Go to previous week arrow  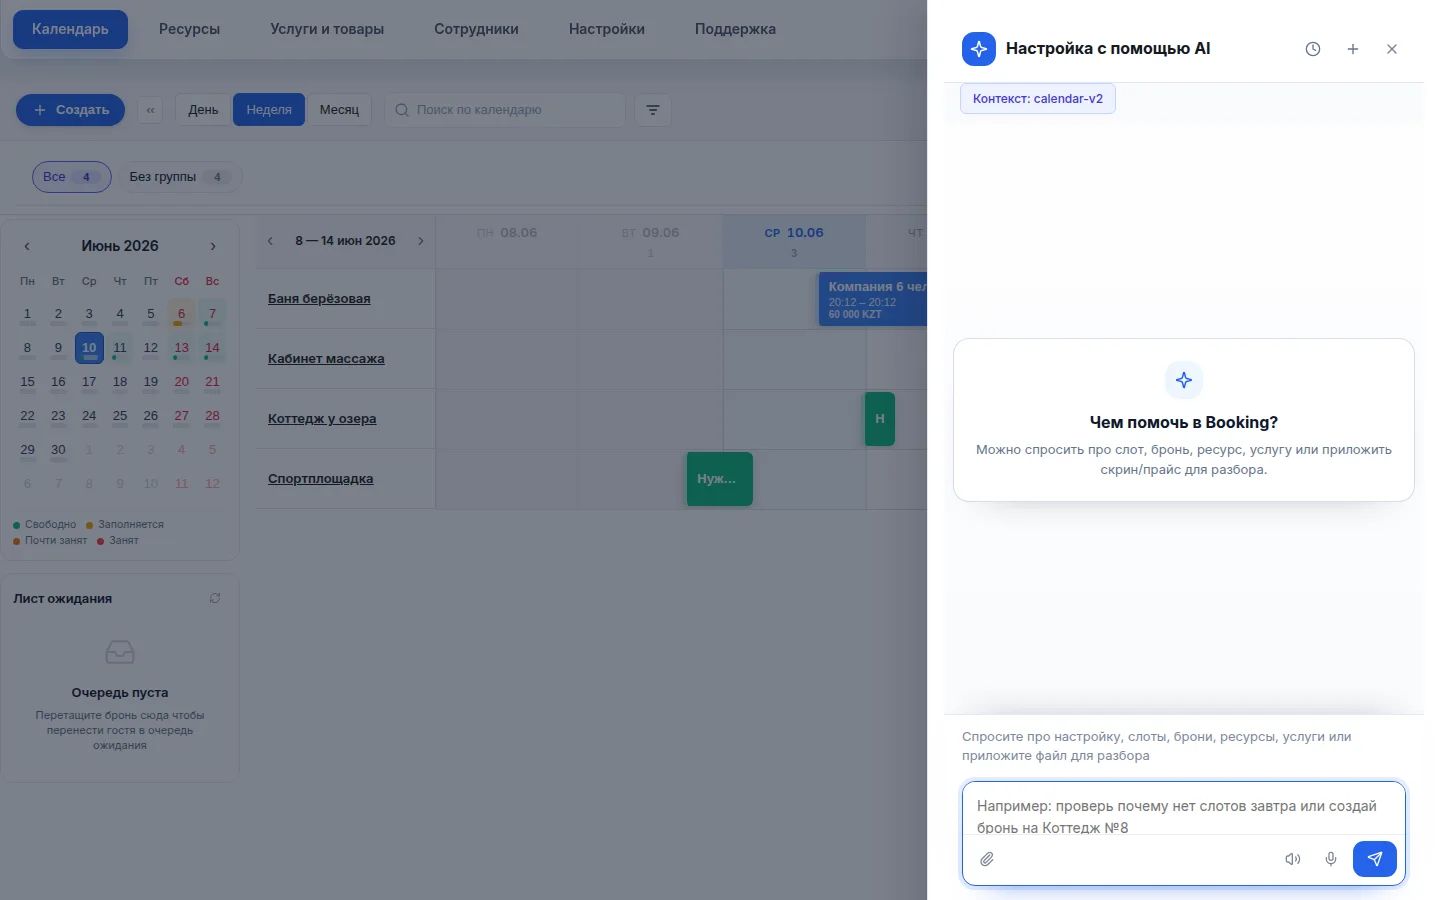pyautogui.click(x=270, y=241)
